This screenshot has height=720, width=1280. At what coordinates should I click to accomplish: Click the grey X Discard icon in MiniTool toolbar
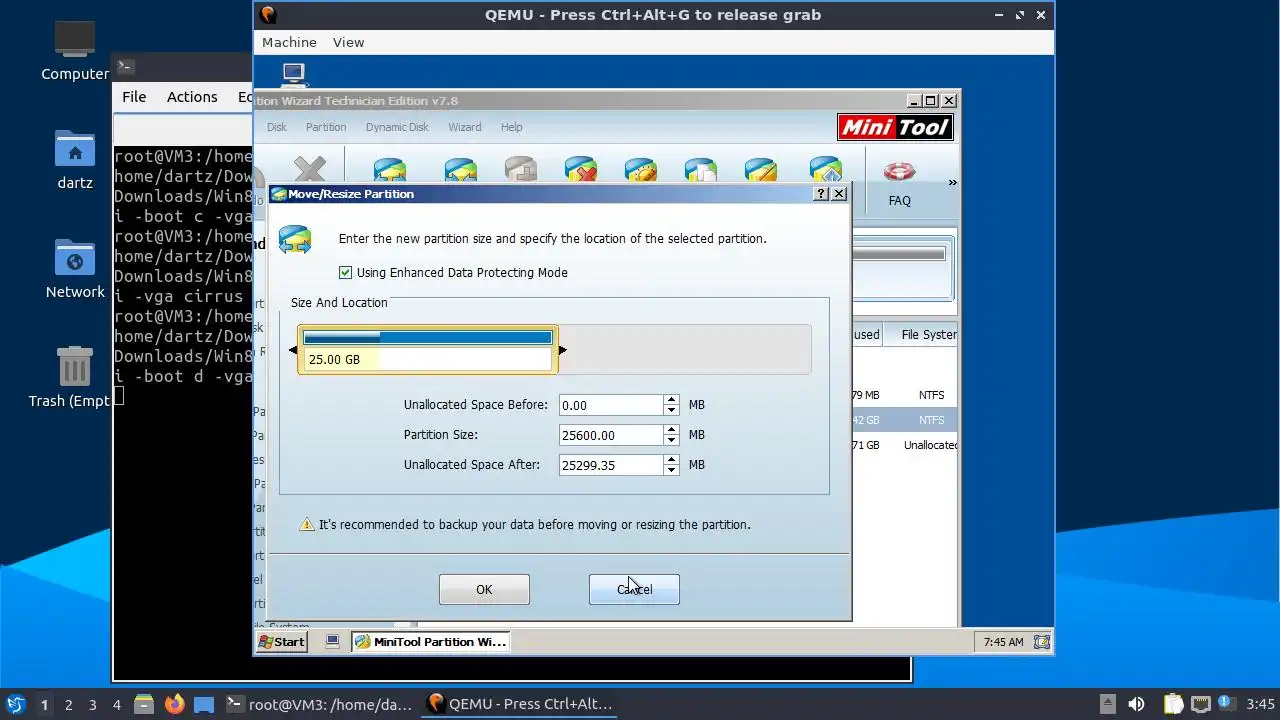[310, 169]
